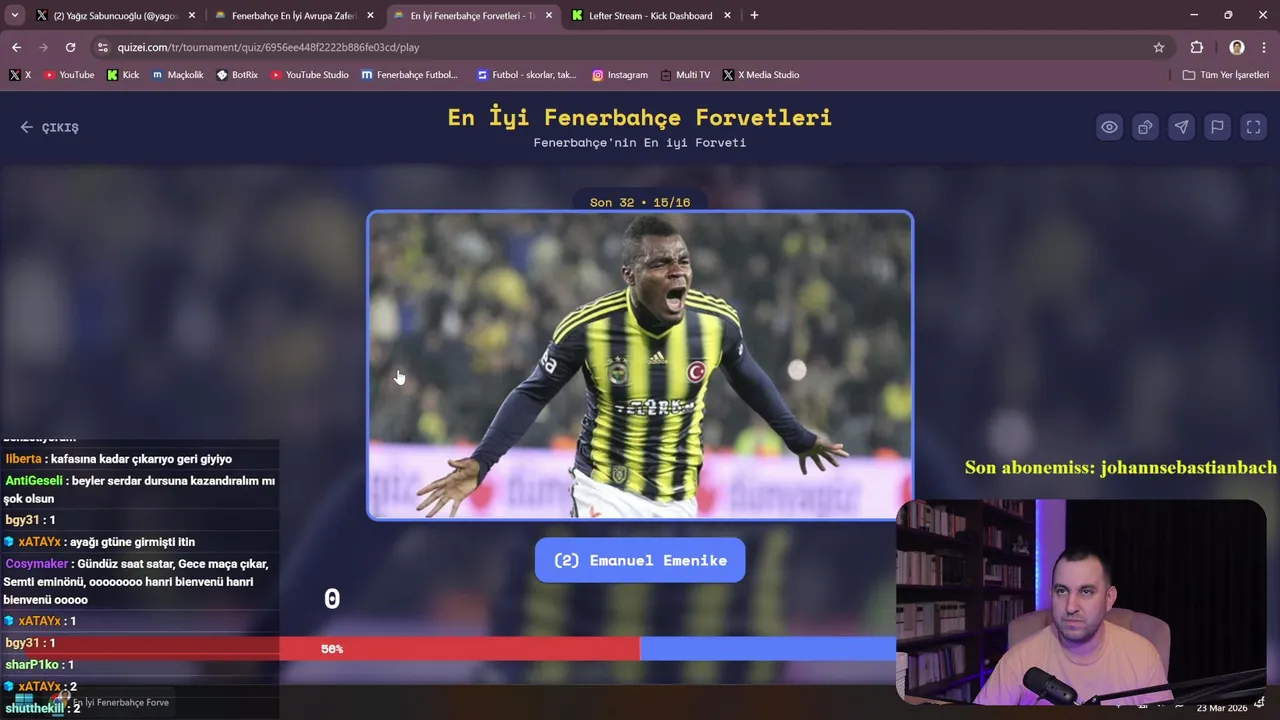Viewport: 1280px width, 720px height.
Task: Go back with browser back arrow
Action: (x=16, y=47)
